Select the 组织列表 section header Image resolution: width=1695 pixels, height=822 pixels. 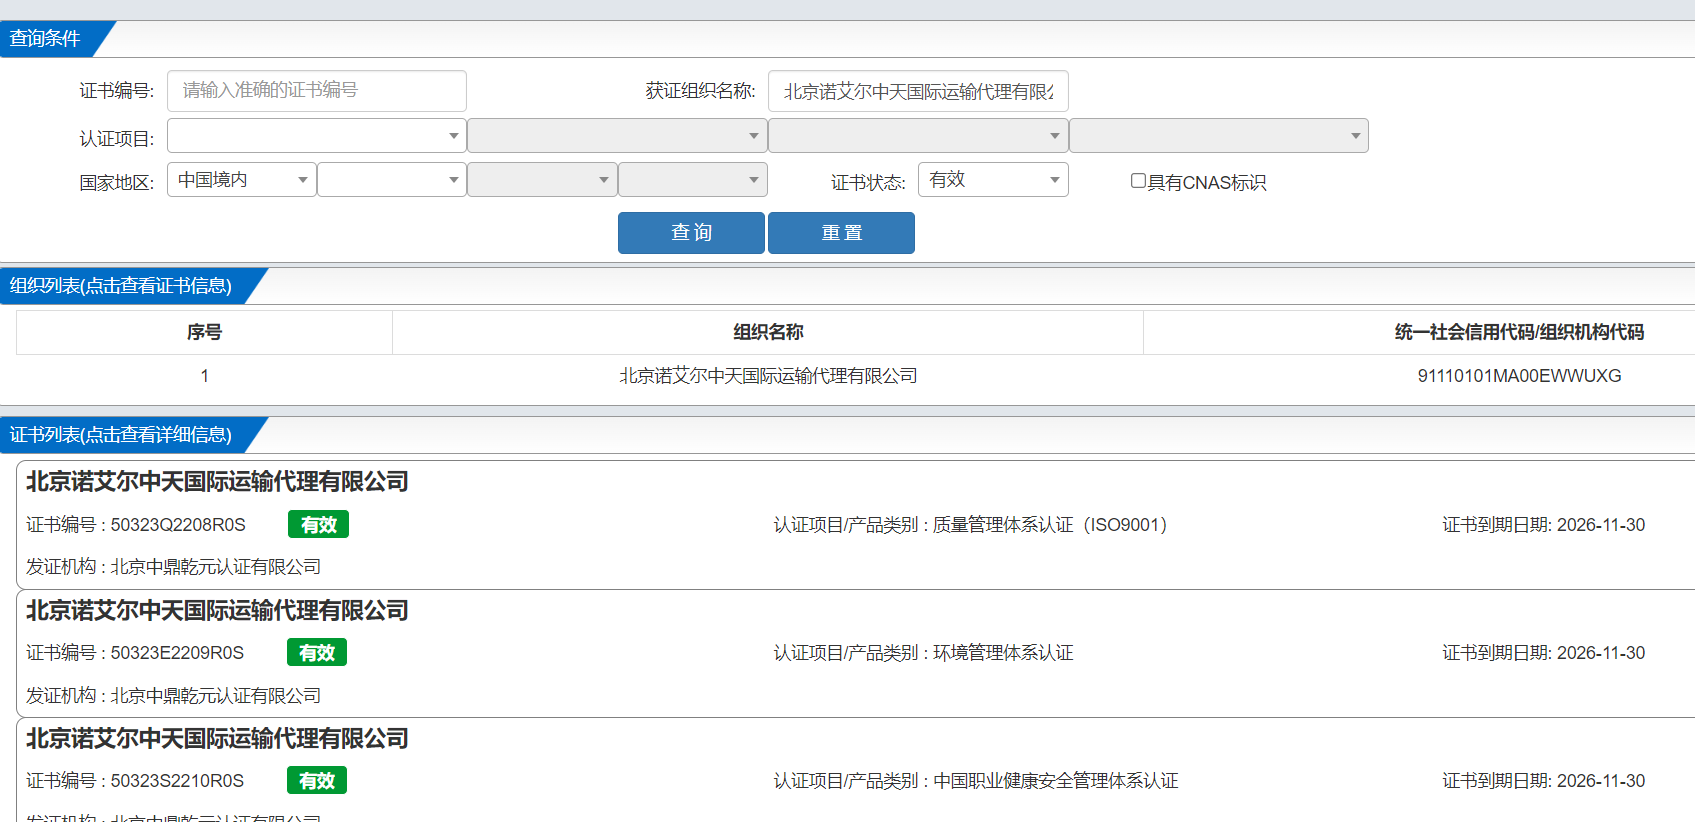point(121,286)
